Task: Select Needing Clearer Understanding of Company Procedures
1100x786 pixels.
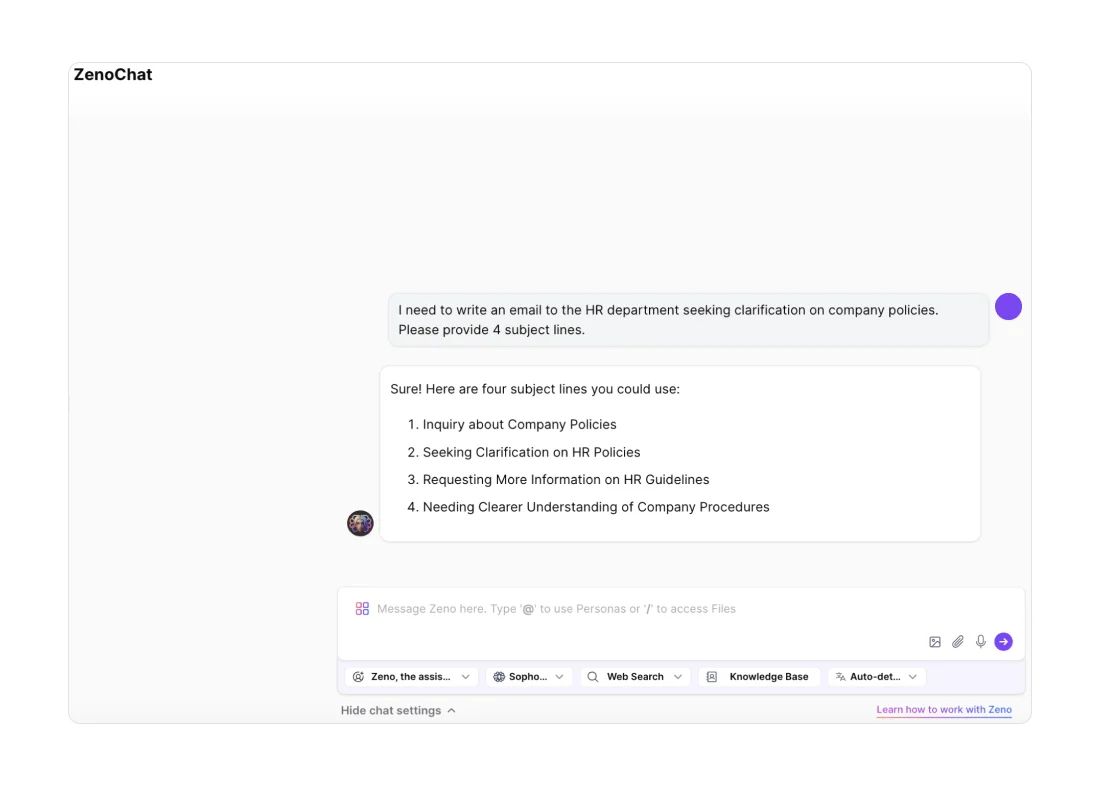Action: 596,507
